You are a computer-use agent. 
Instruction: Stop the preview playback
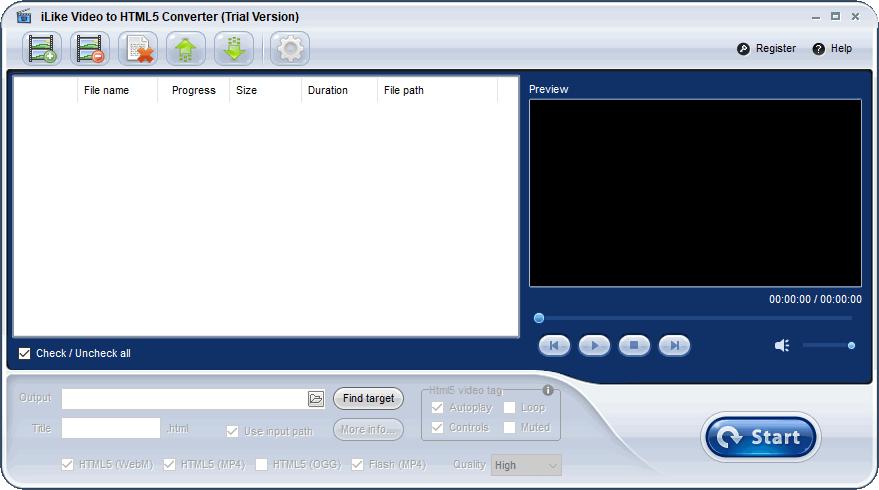point(634,345)
